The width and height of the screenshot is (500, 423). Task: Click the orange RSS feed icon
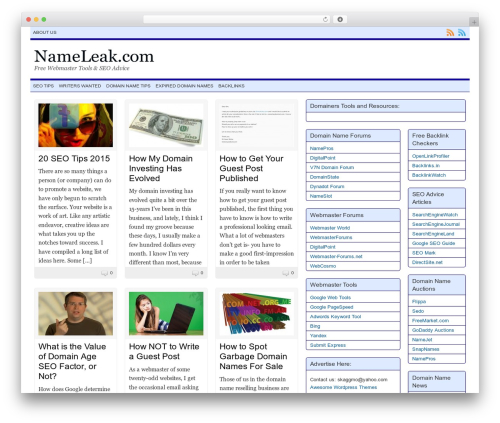tap(450, 32)
